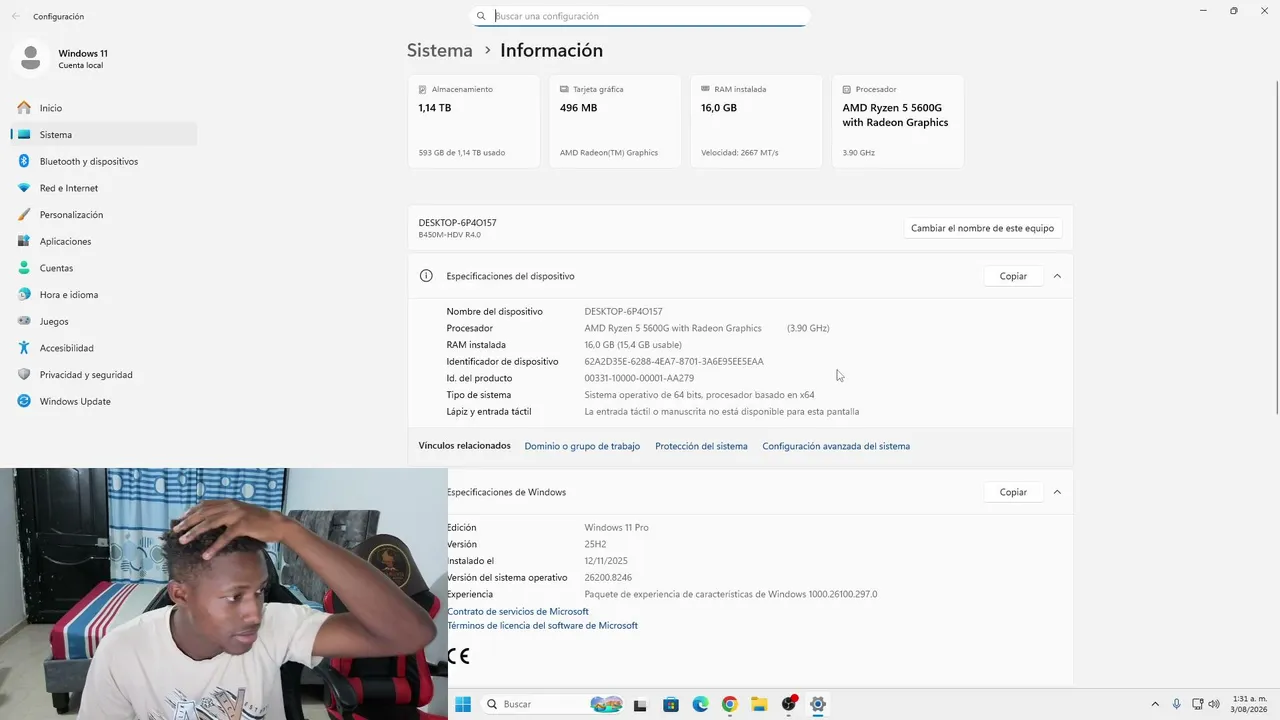Viewport: 1280px width, 720px height.
Task: Select Sistema in the sidebar
Action: 104,134
